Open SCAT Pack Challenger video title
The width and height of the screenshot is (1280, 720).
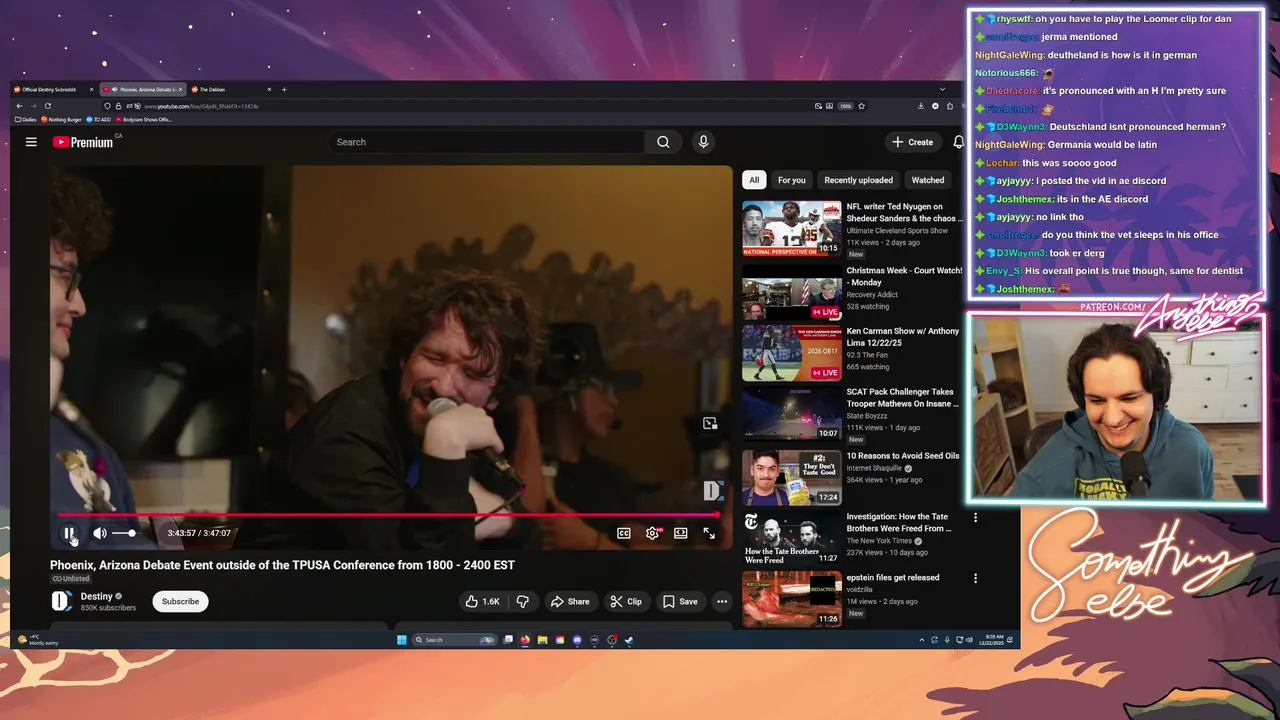click(900, 398)
